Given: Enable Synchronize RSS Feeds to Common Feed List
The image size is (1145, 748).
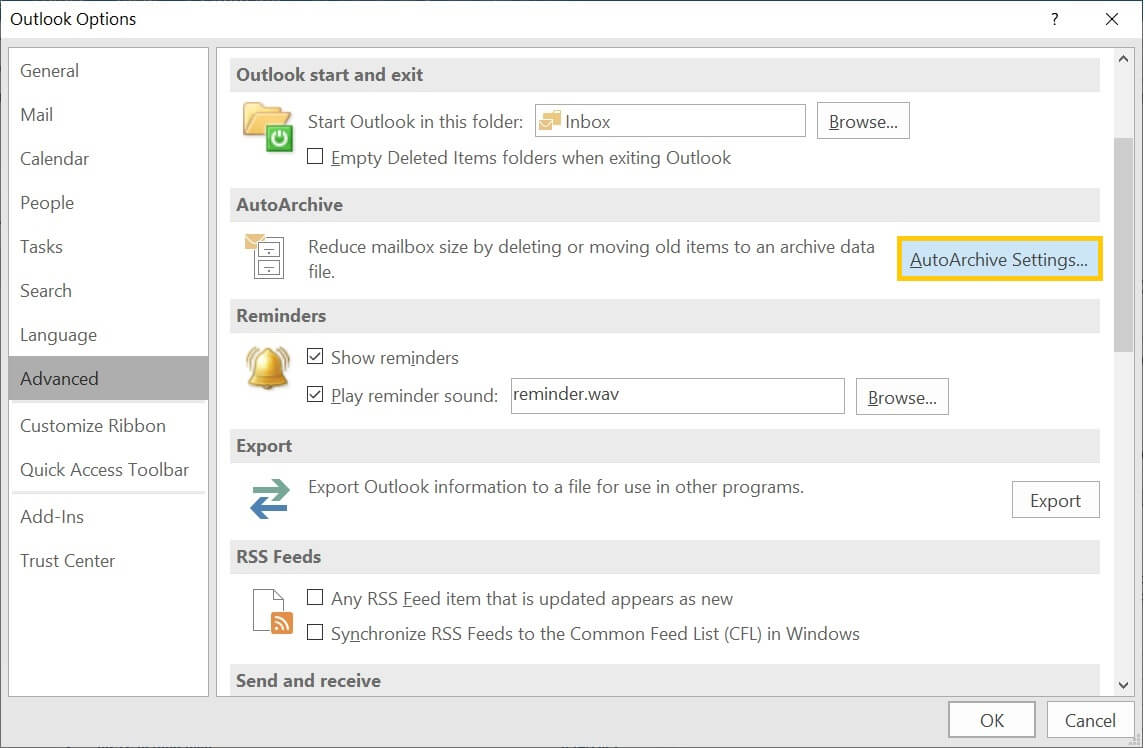Looking at the screenshot, I should tap(315, 633).
